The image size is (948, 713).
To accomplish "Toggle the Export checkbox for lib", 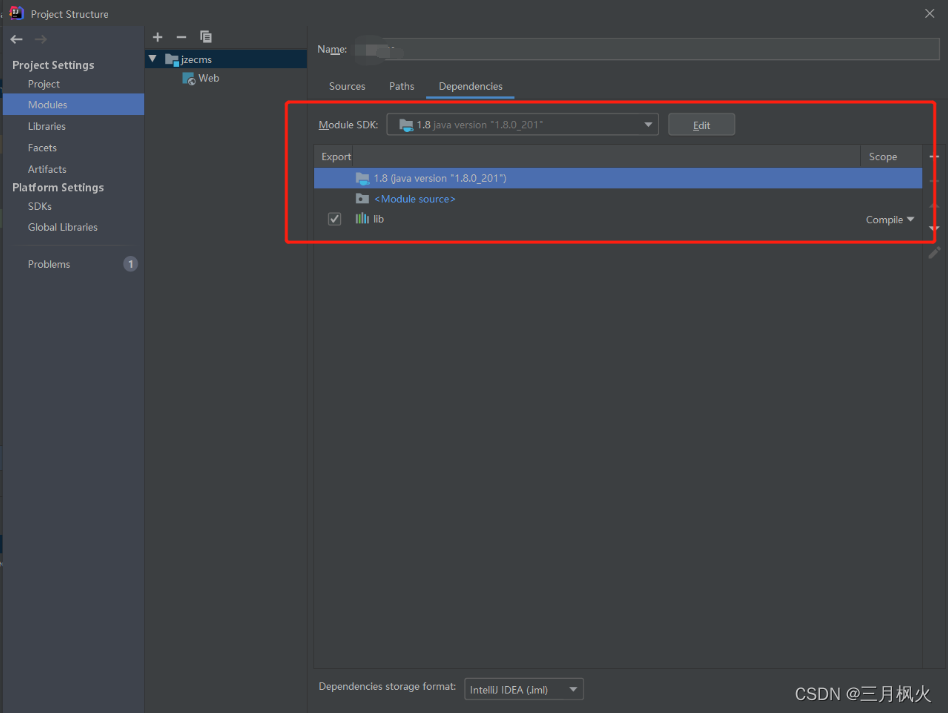I will [335, 219].
